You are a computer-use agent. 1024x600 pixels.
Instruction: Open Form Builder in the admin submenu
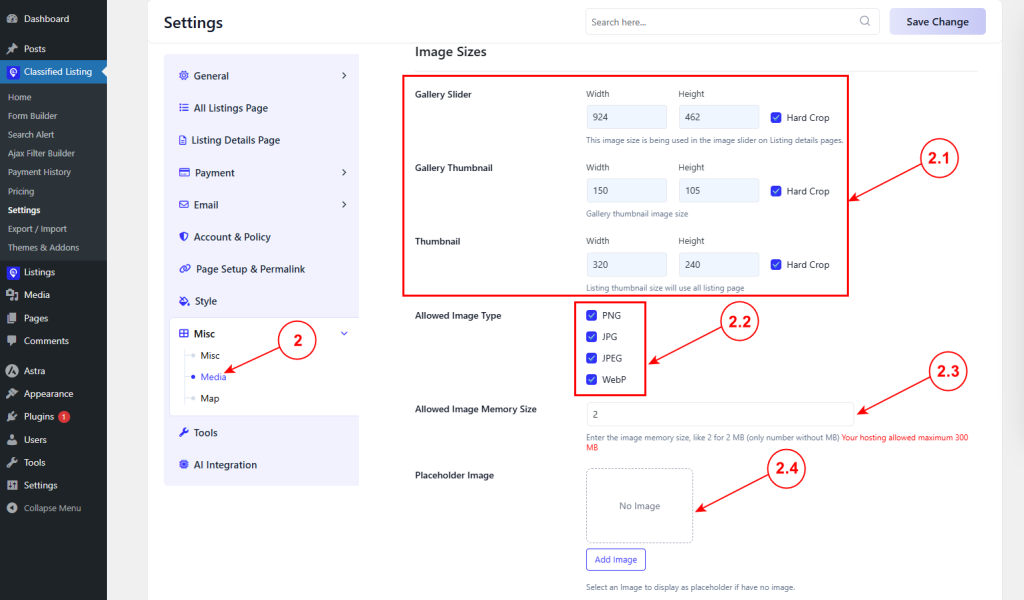tap(33, 116)
